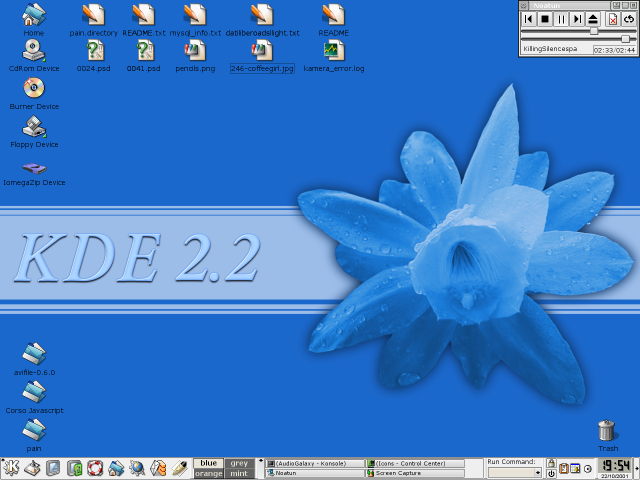Open the K menu on the panel
Viewport: 640px width, 480px height.
click(10, 469)
